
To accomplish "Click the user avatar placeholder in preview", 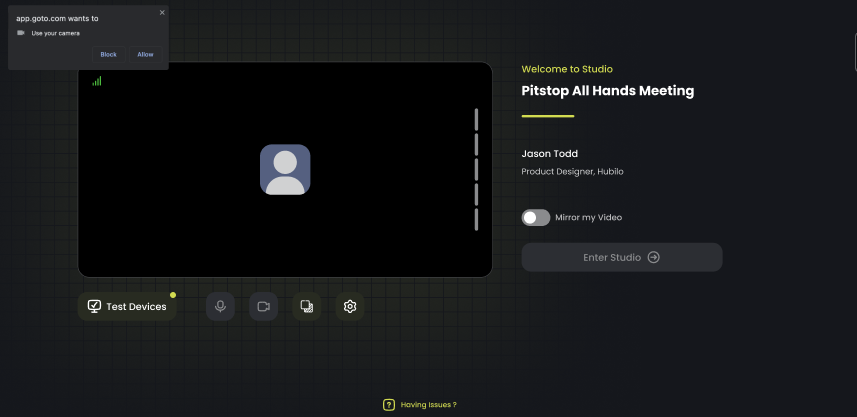I will pyautogui.click(x=285, y=169).
